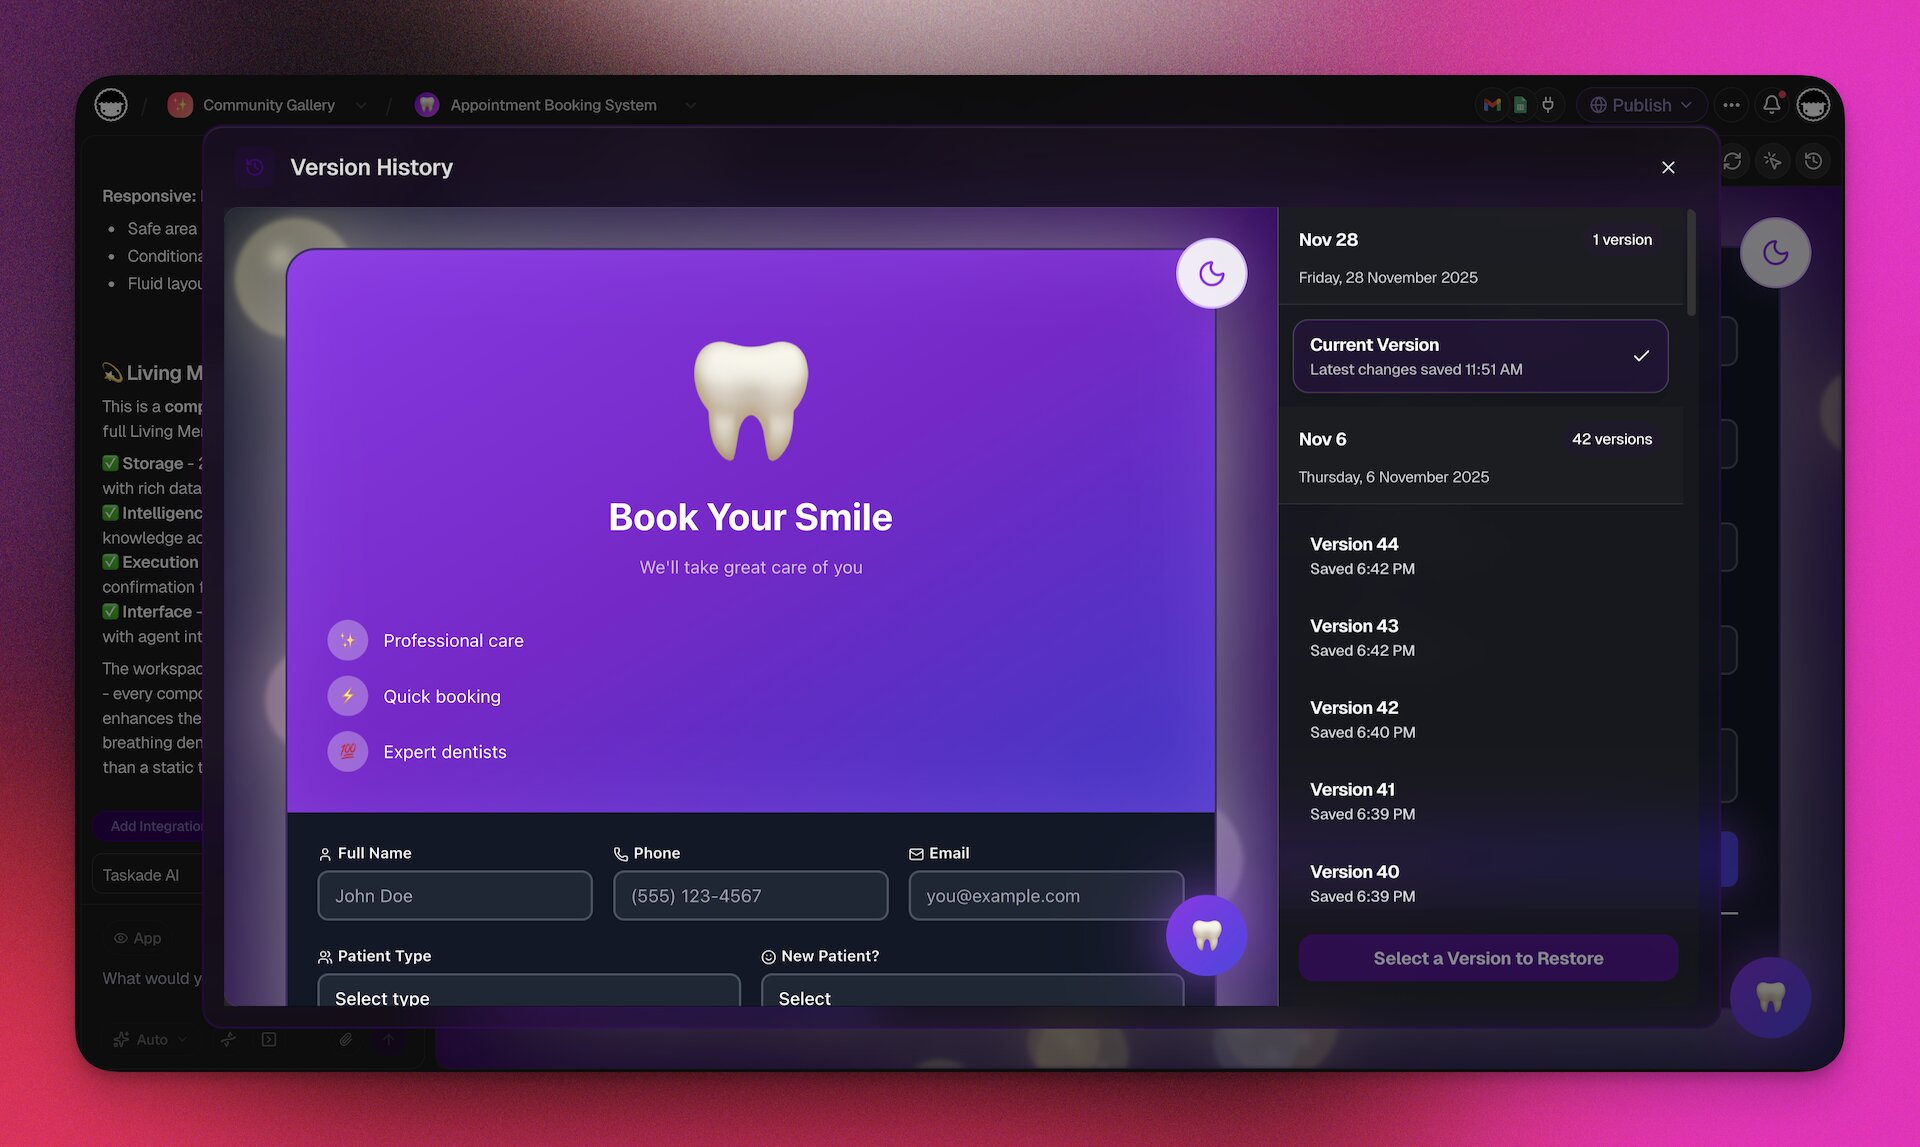Open the Select type patient dropdown
1920x1147 pixels.
coord(528,995)
